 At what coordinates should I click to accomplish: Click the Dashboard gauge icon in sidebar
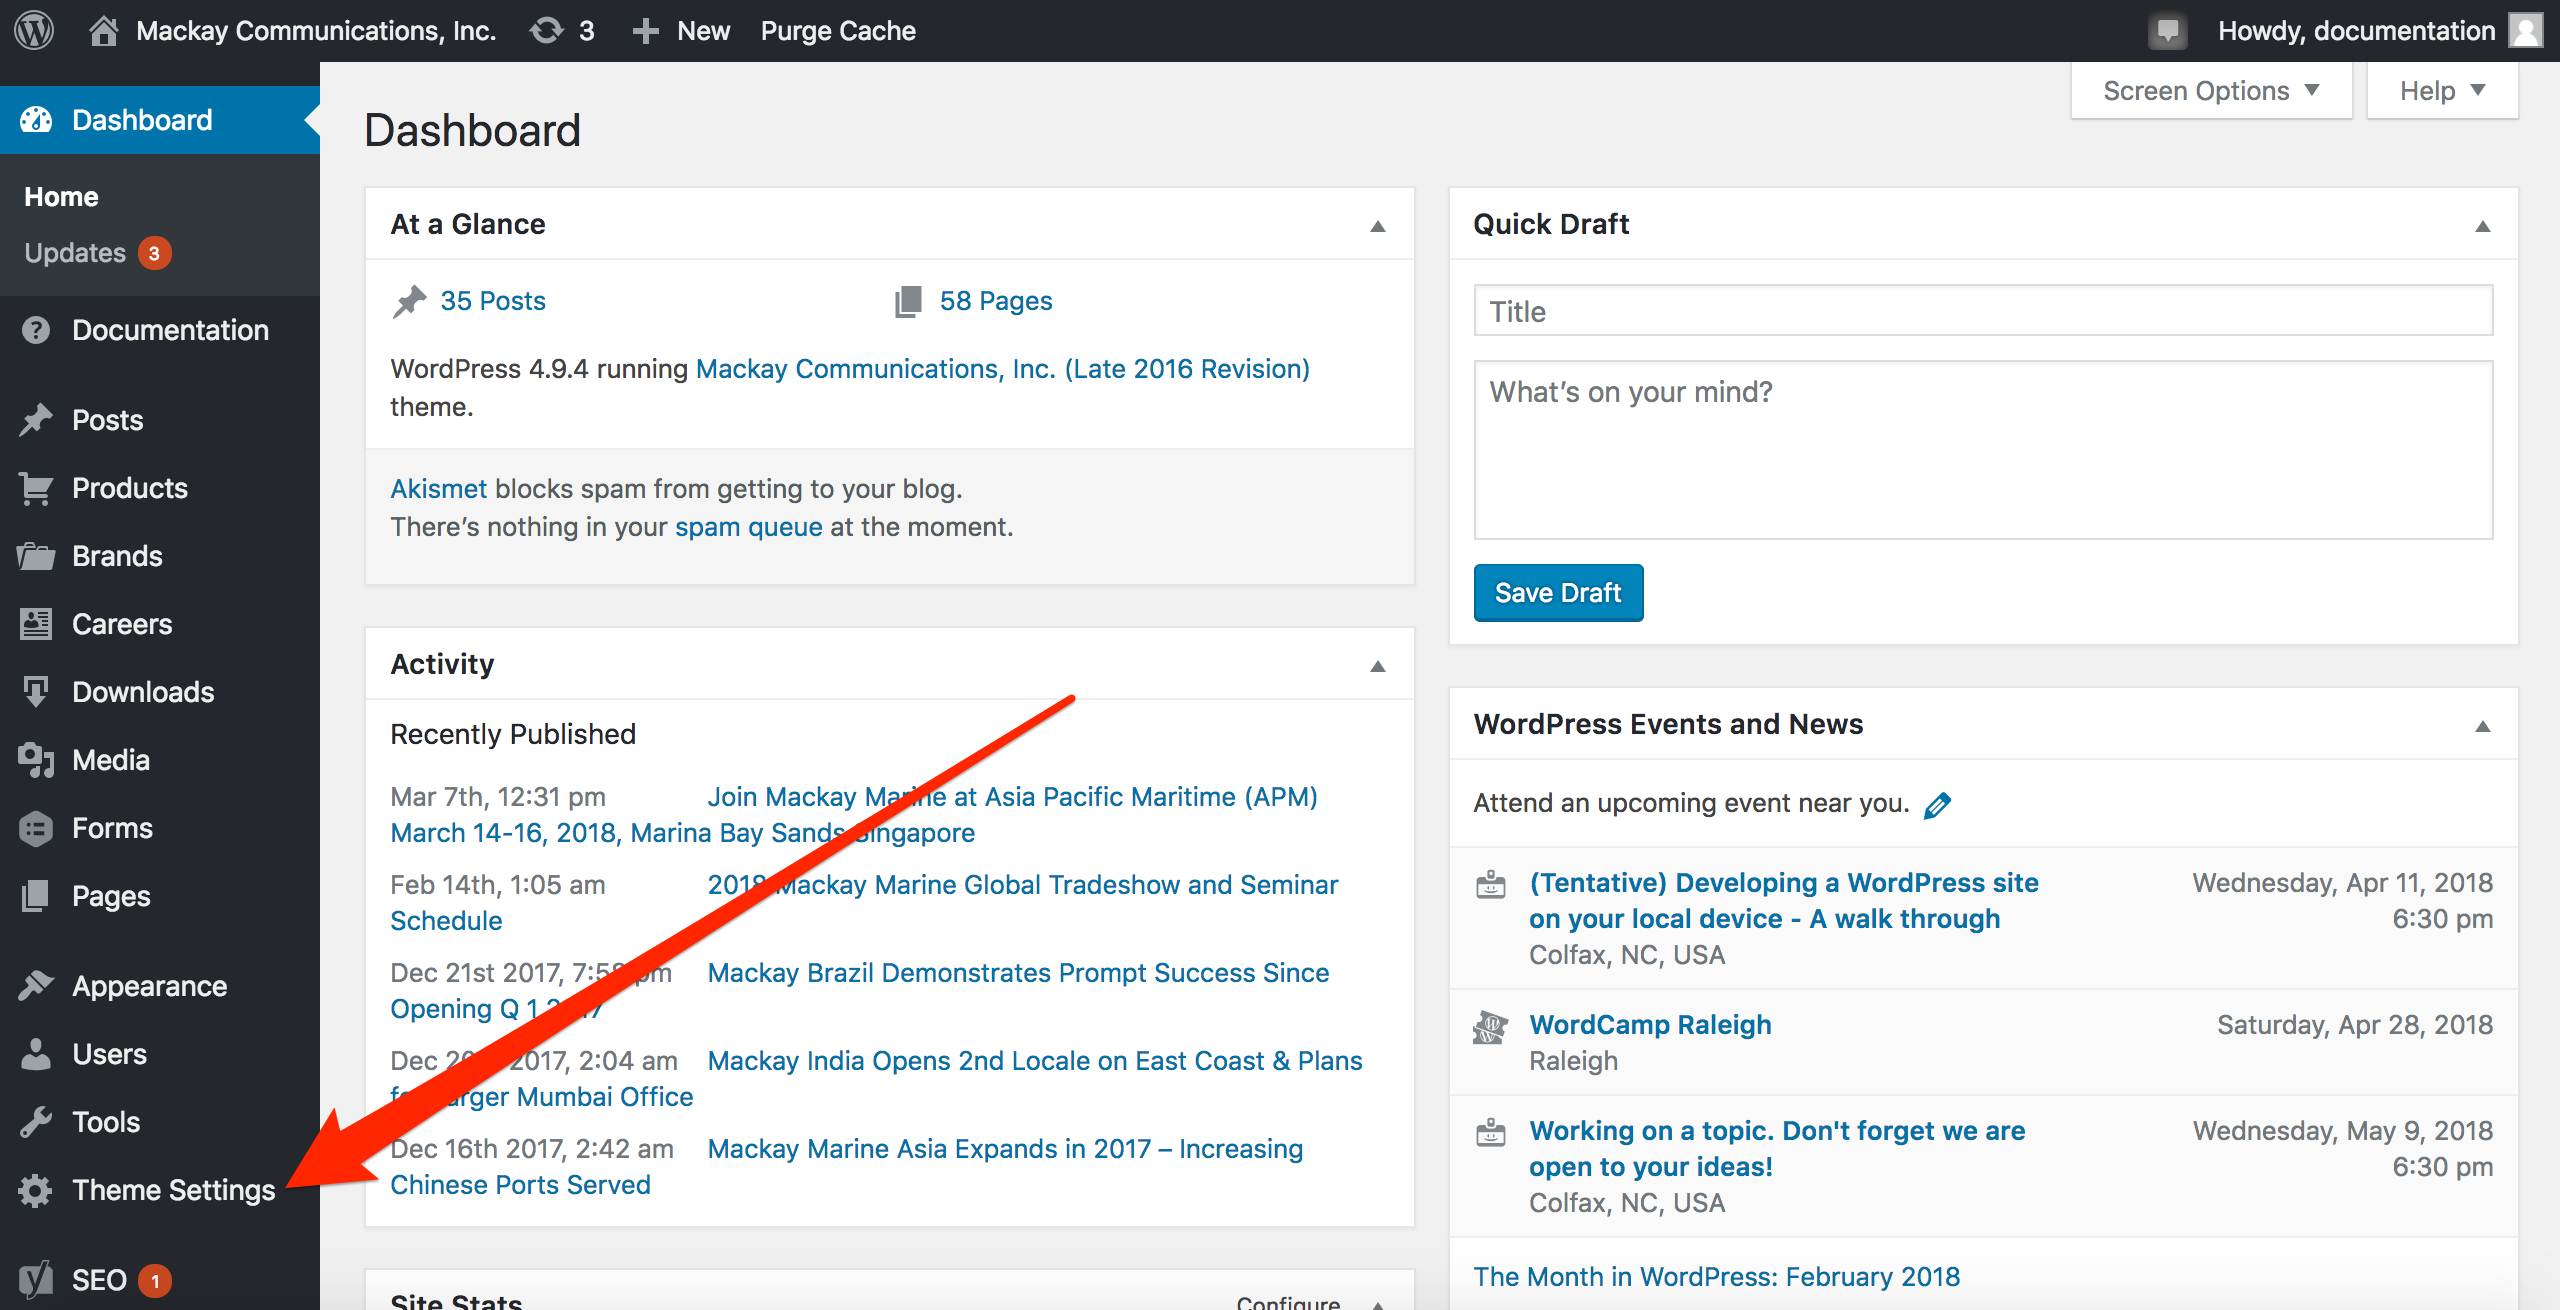[x=36, y=120]
